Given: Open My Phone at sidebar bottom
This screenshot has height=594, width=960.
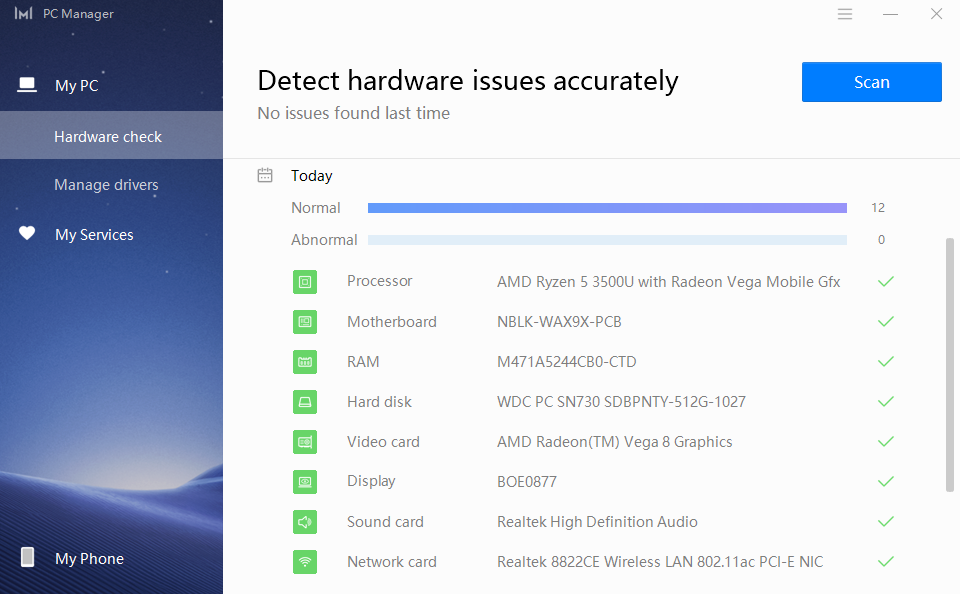Looking at the screenshot, I should (x=89, y=559).
